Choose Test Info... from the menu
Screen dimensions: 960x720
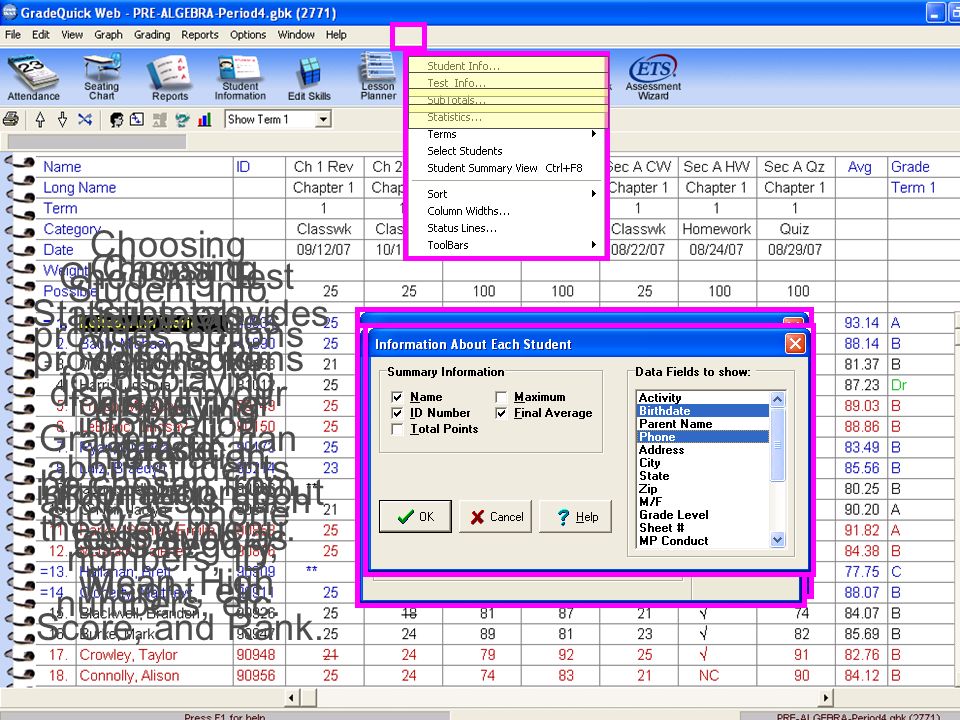pos(508,83)
